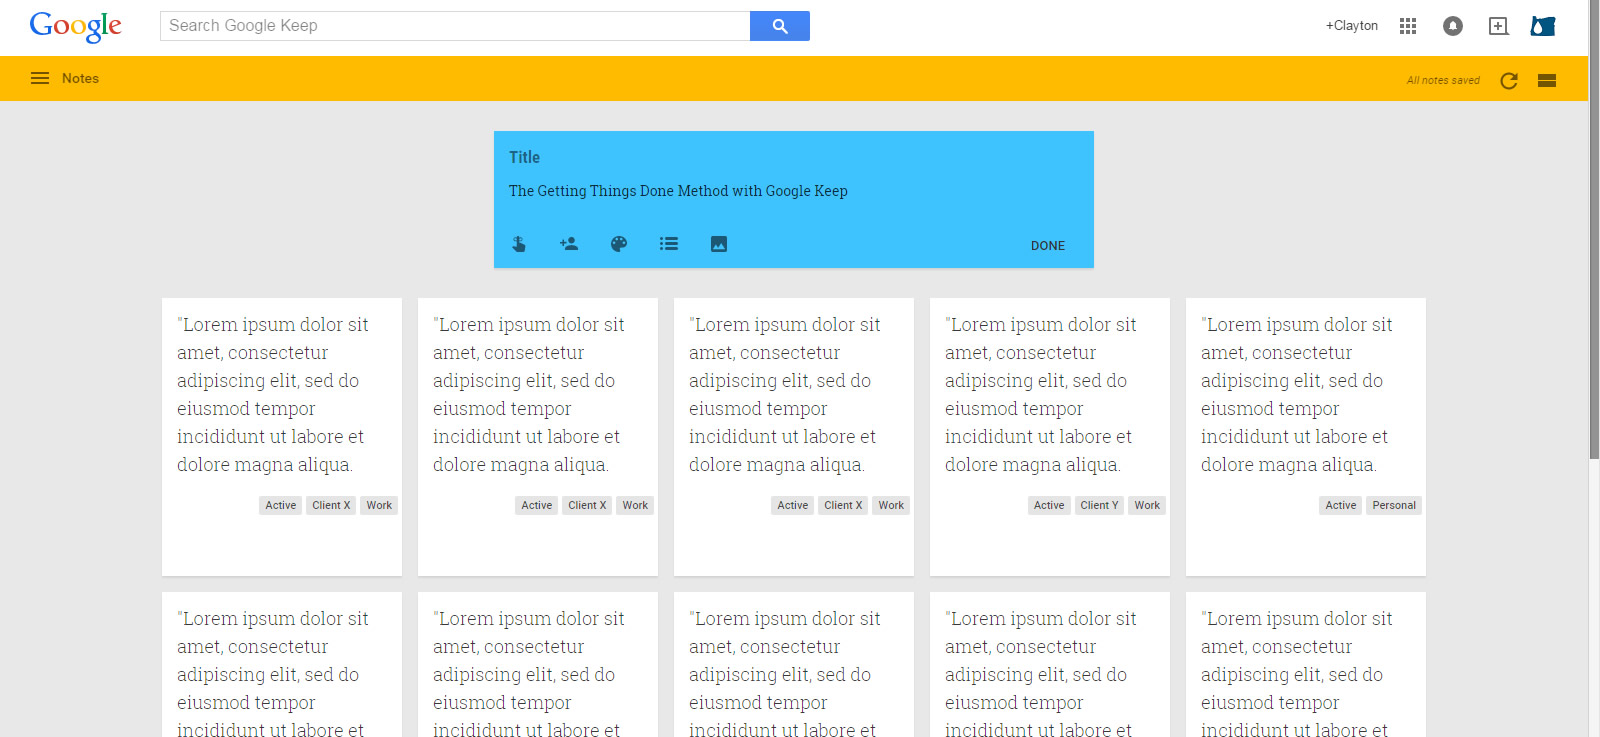Show checkboxes using the list icon
Viewport: 1600px width, 737px height.
669,244
